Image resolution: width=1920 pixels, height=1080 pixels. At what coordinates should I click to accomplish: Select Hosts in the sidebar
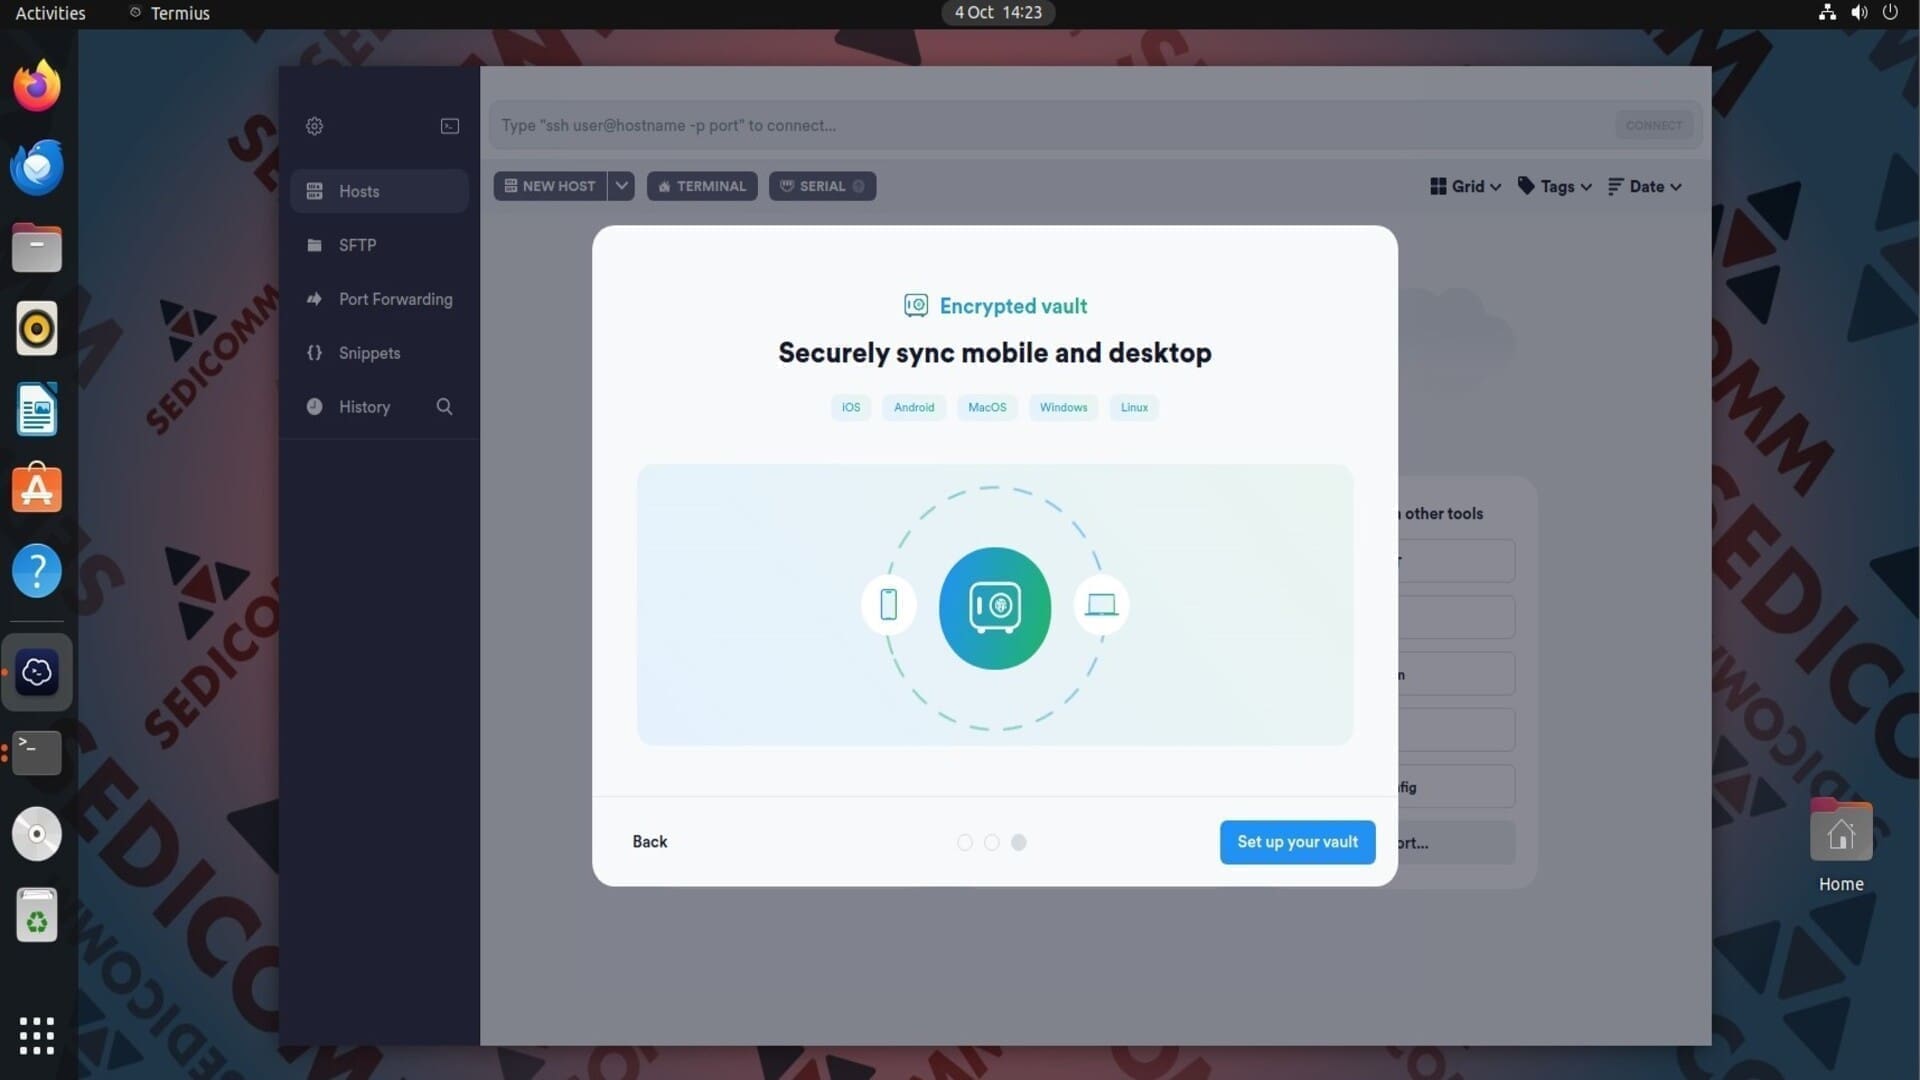point(379,191)
